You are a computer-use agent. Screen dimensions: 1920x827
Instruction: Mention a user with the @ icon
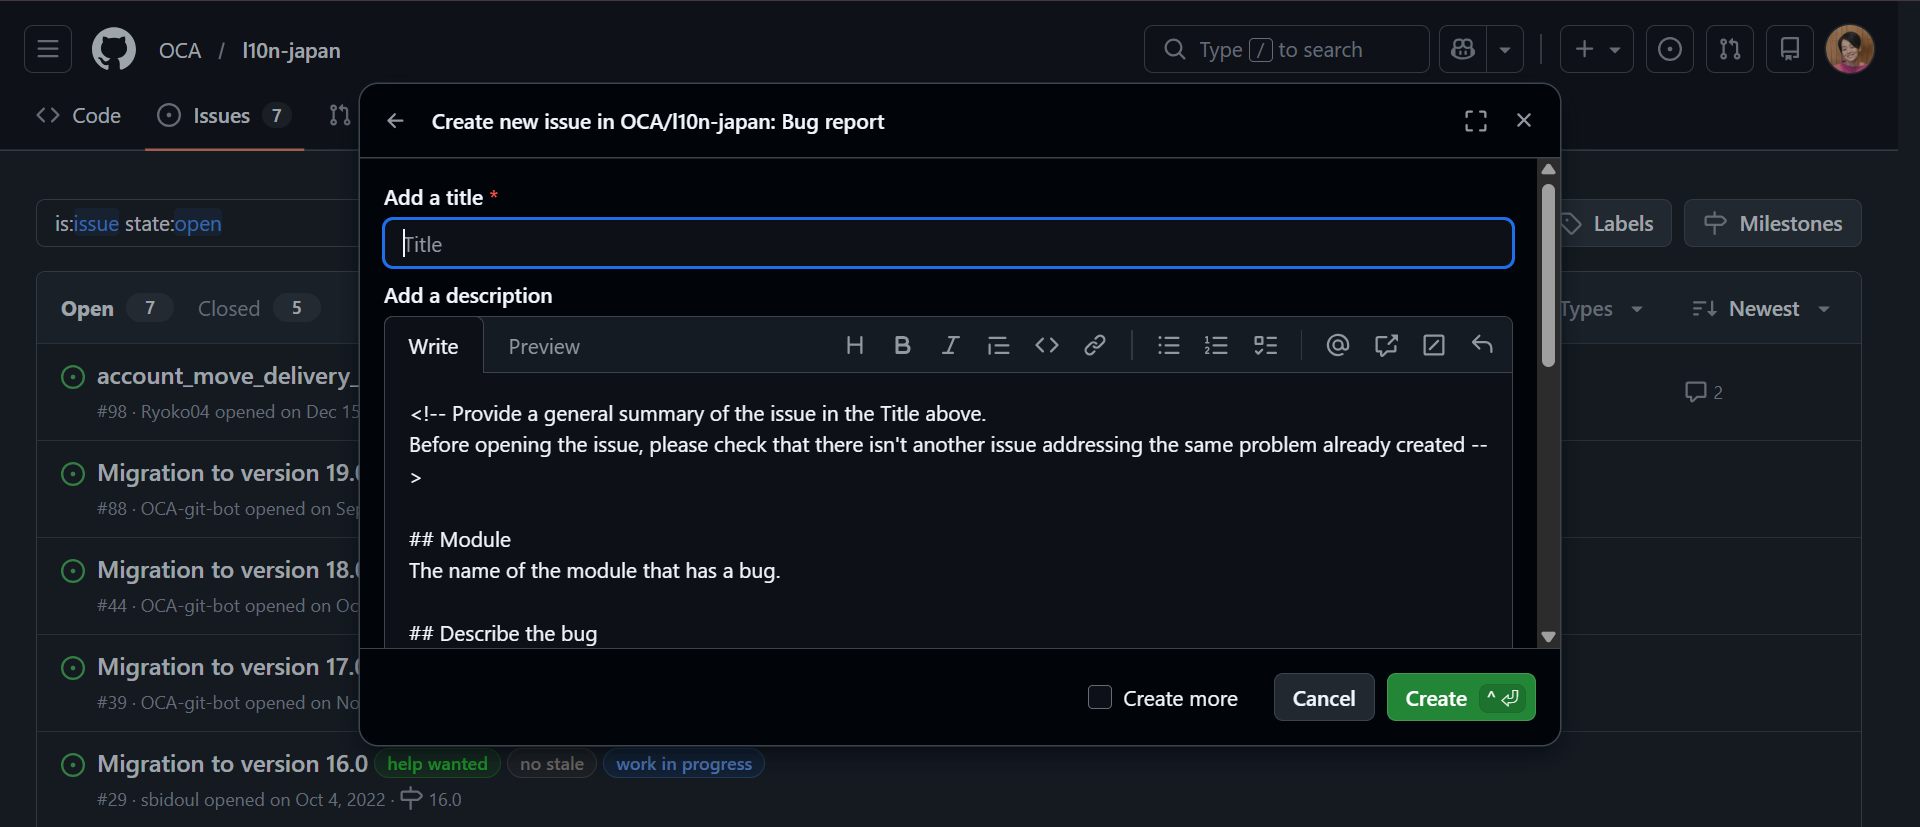(x=1337, y=346)
